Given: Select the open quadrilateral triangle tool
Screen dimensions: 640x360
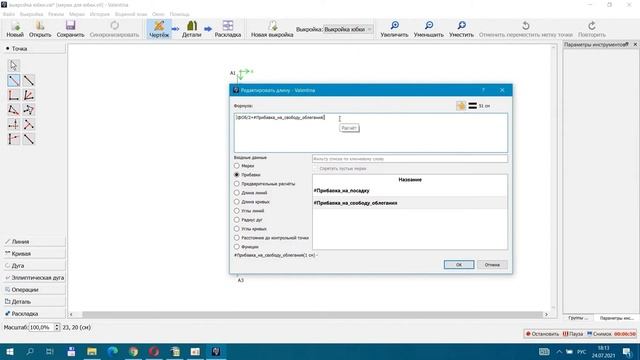Looking at the screenshot, I should pyautogui.click(x=29, y=110).
